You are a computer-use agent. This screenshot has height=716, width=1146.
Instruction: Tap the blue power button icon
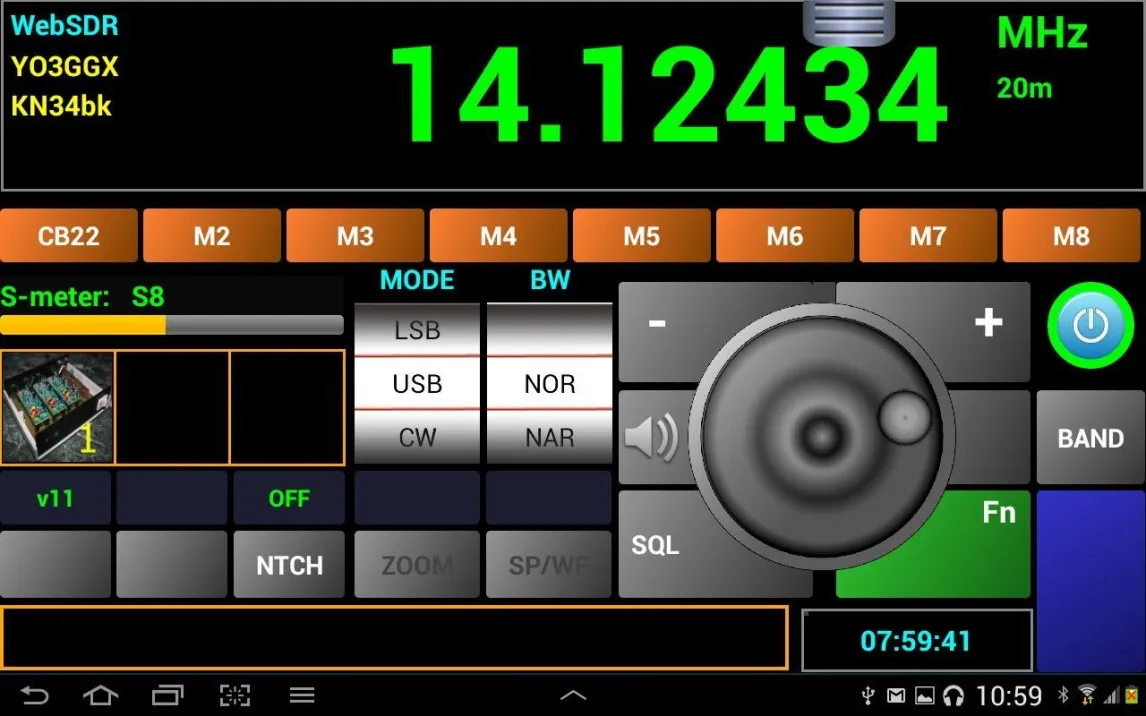(x=1090, y=325)
